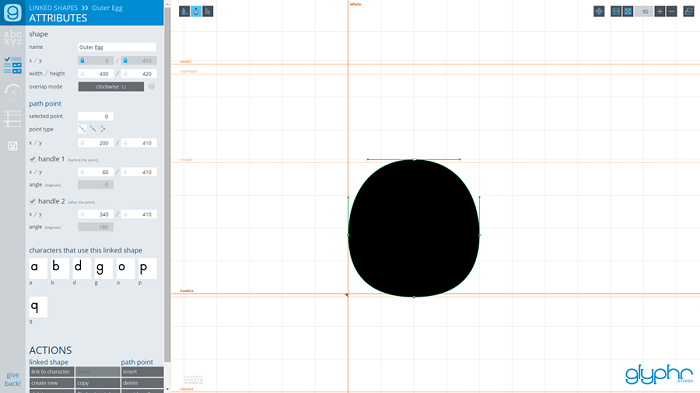Click Outer Egg in the breadcrumb
The width and height of the screenshot is (700, 393).
coord(107,8)
